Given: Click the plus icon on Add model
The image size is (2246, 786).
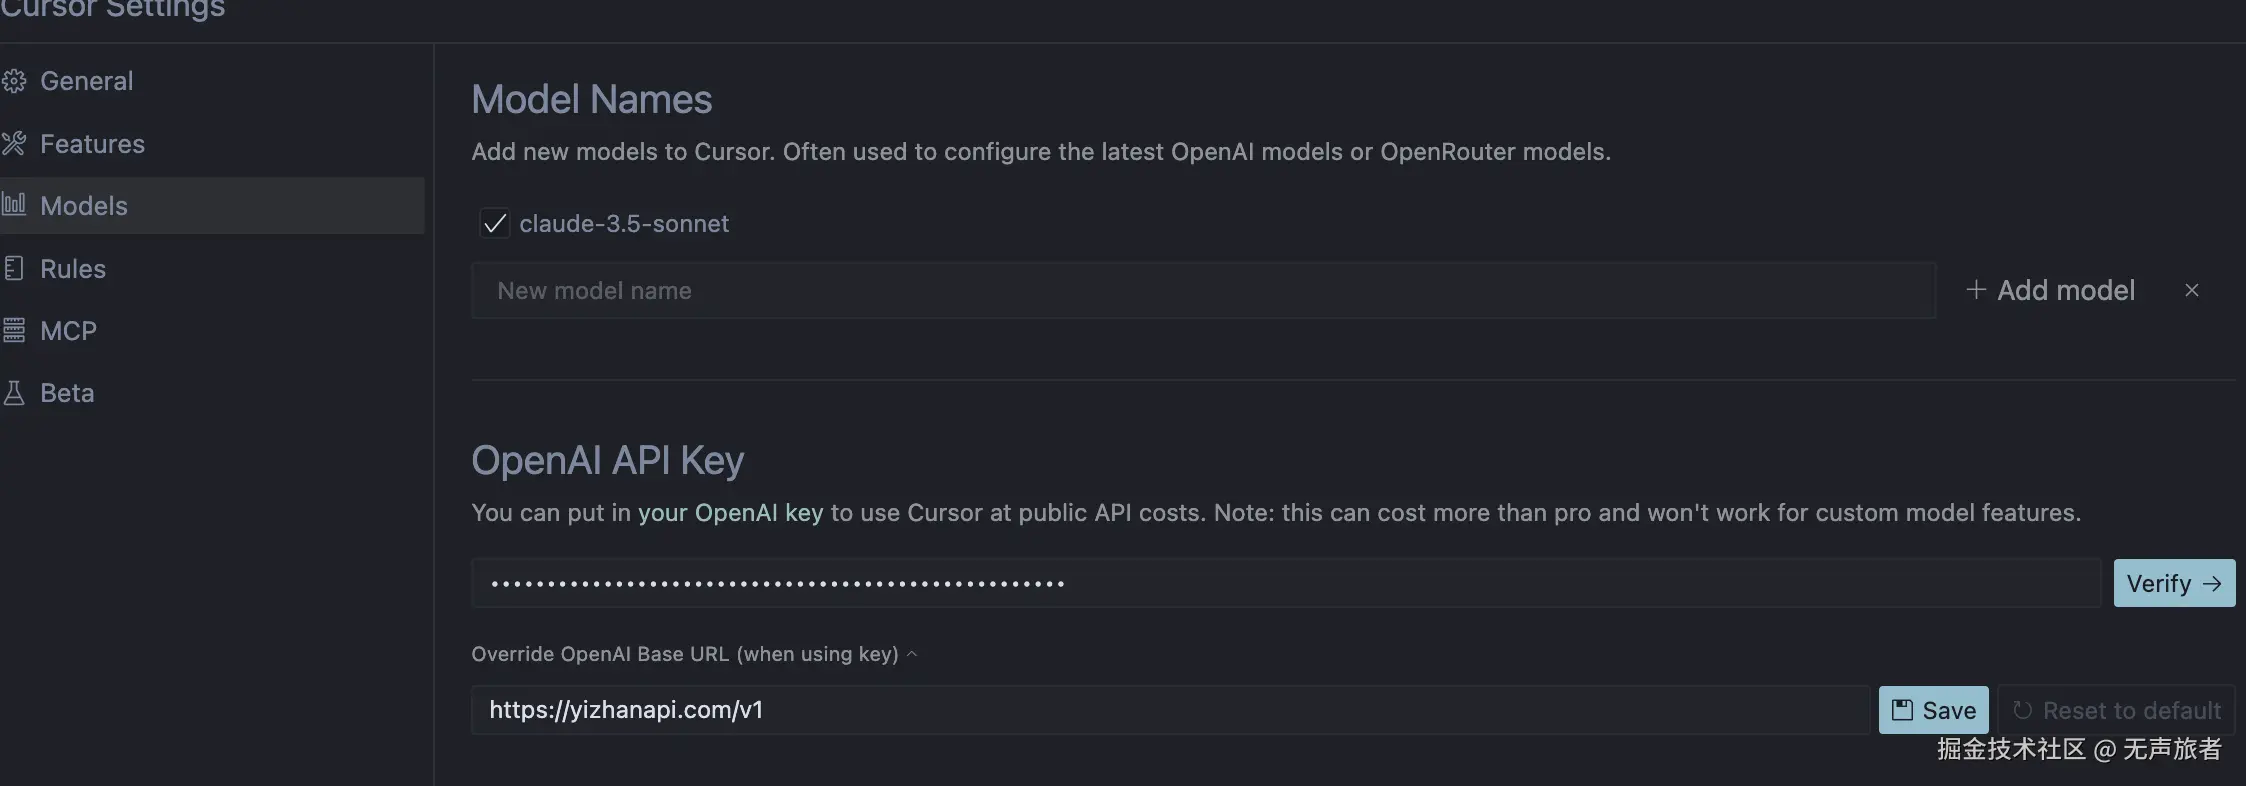Looking at the screenshot, I should pyautogui.click(x=1975, y=290).
